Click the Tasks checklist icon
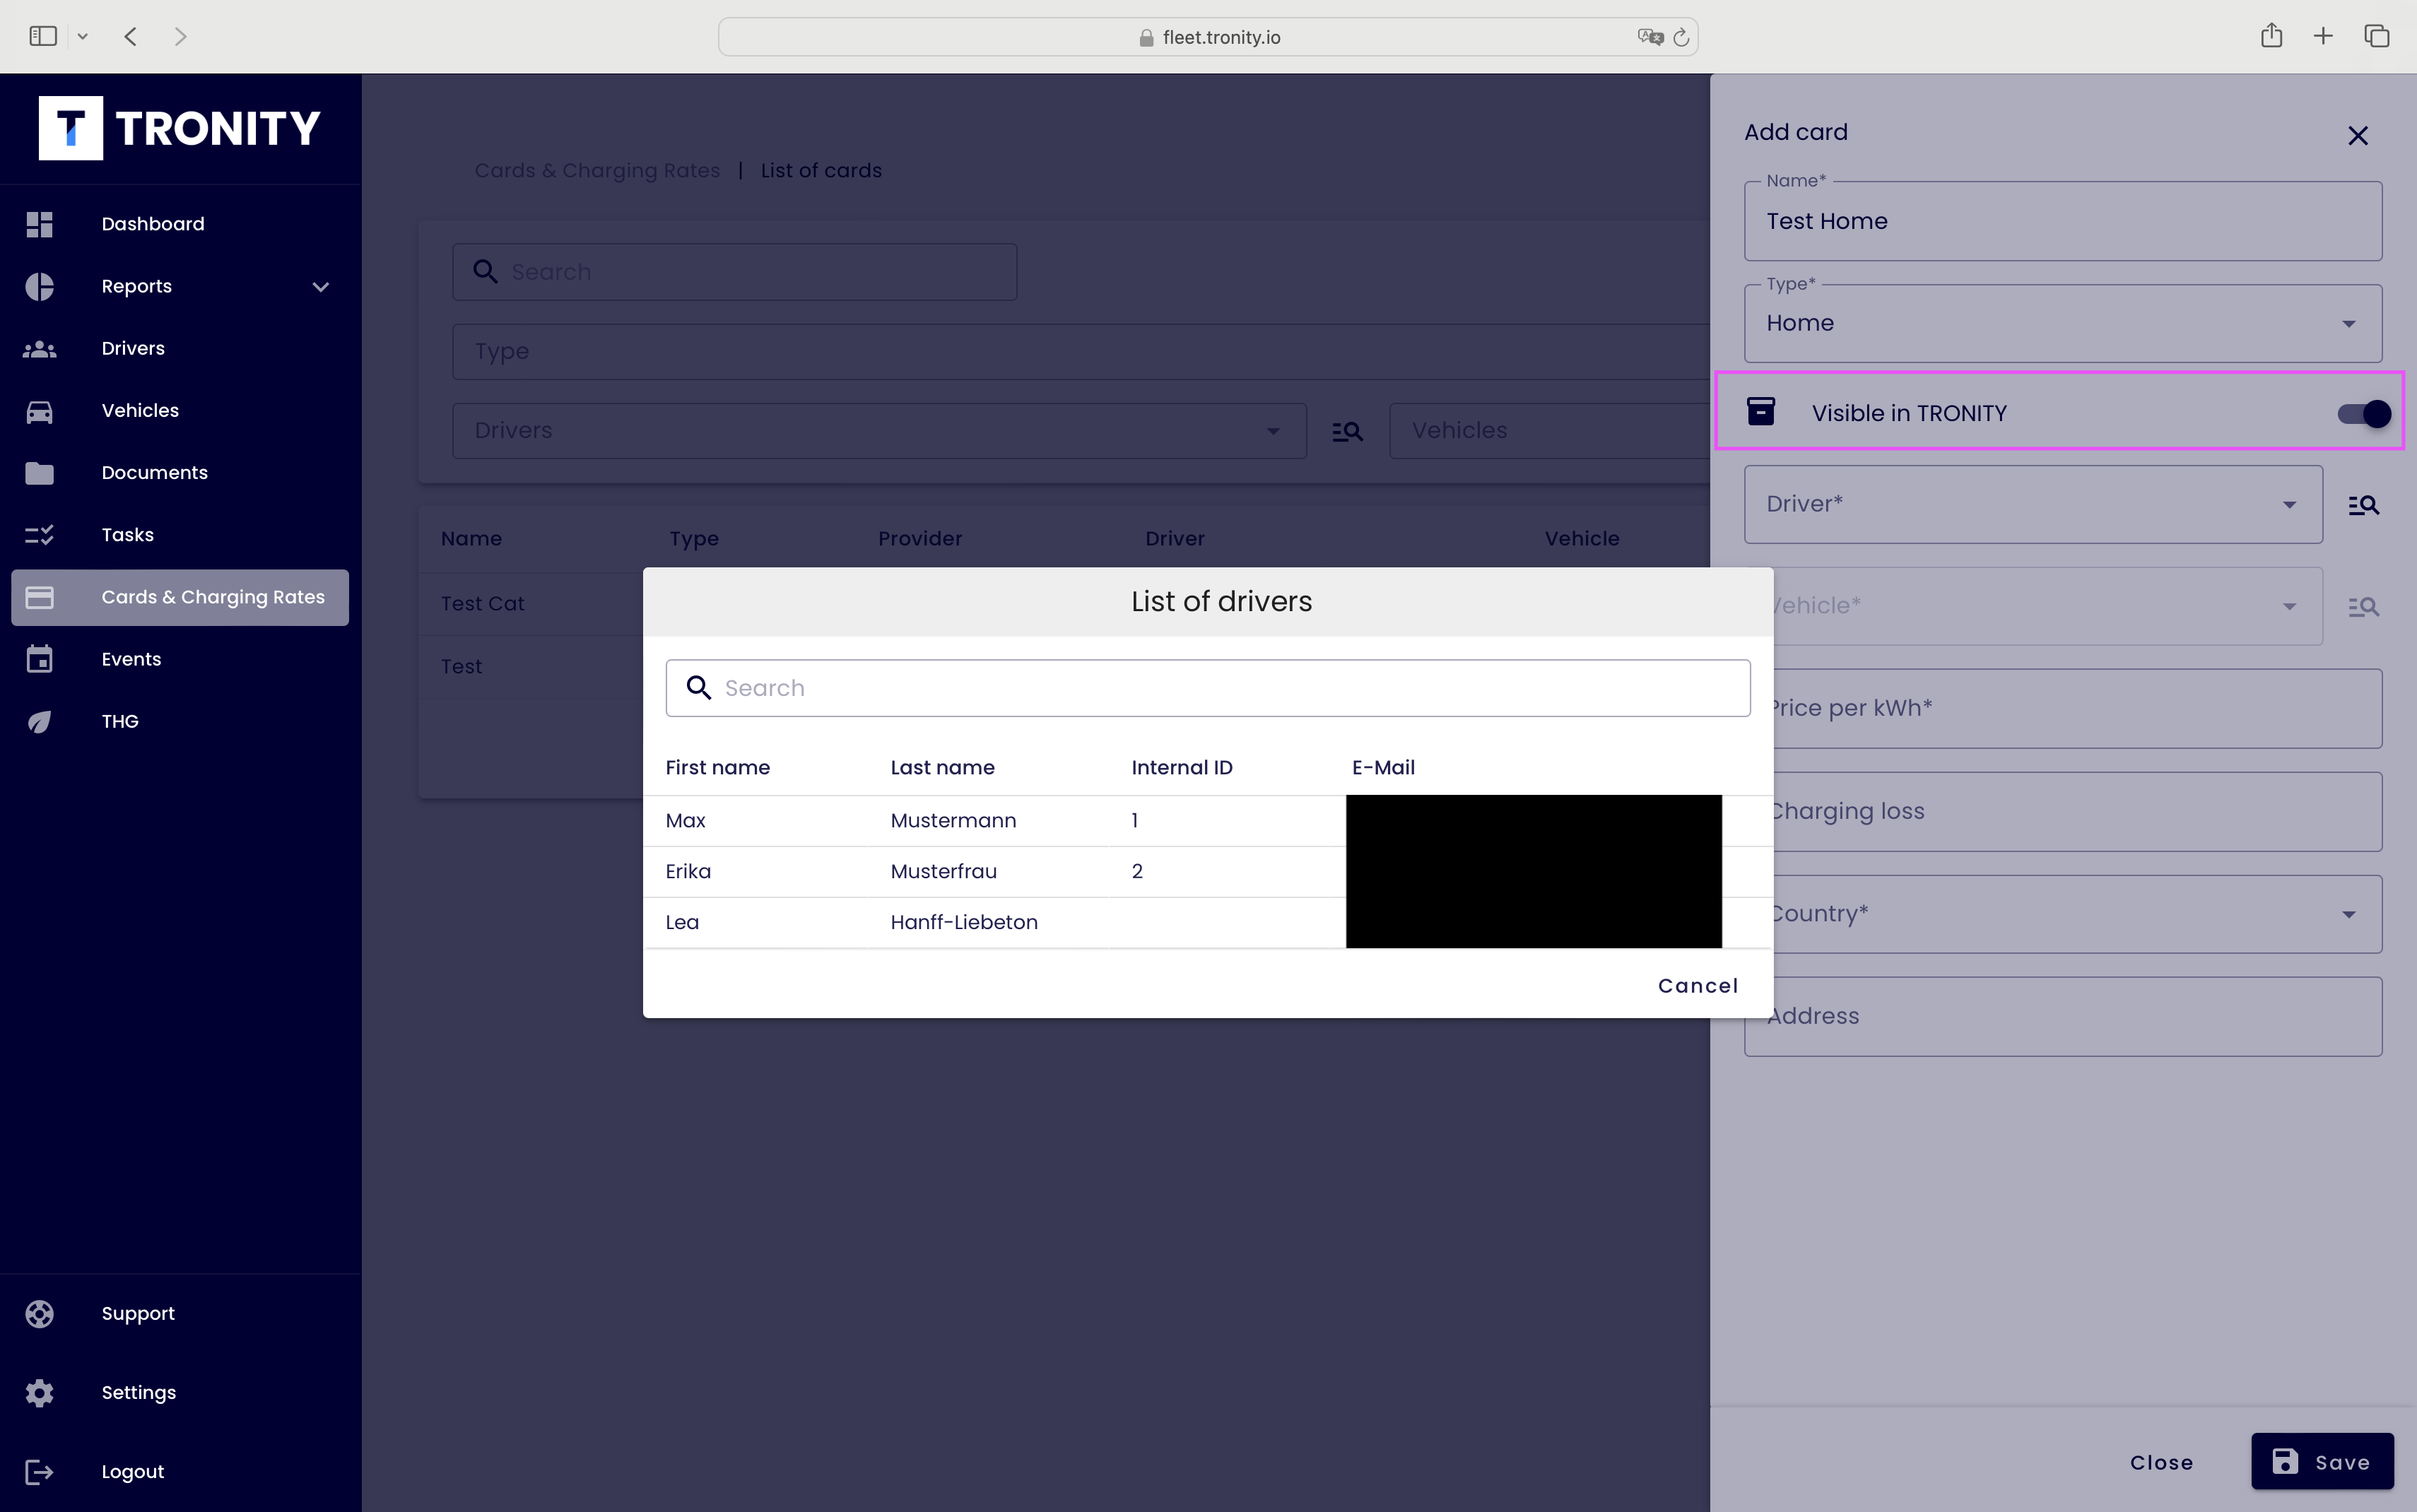 39,535
